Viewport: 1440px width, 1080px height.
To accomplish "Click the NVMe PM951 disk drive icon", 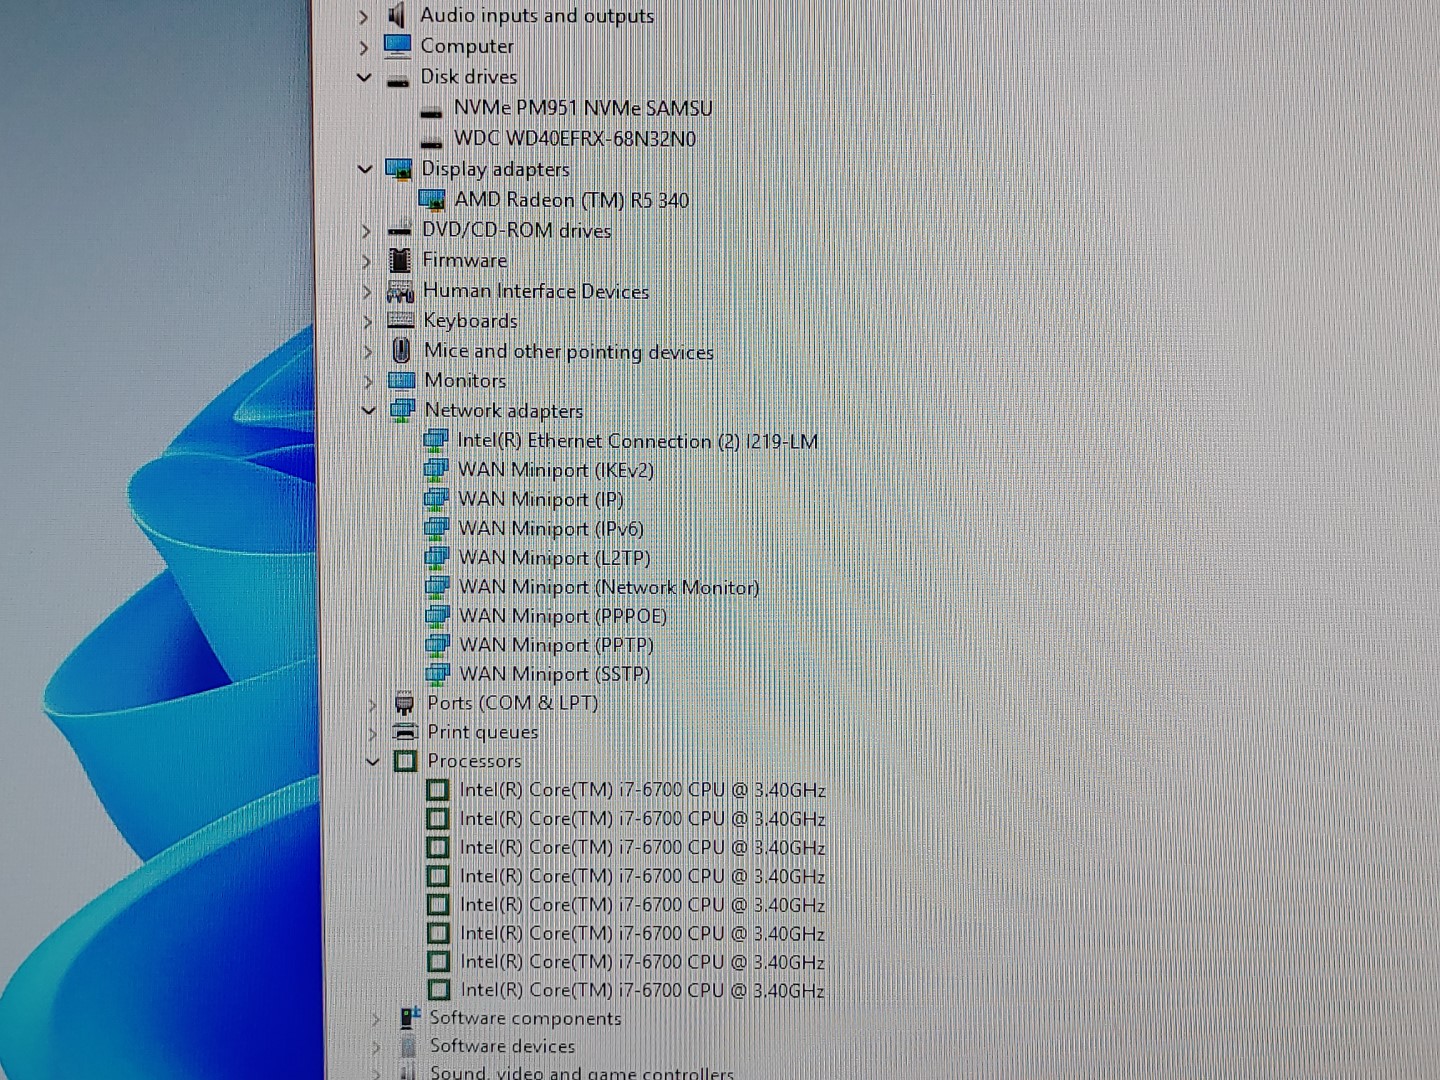I will [431, 110].
